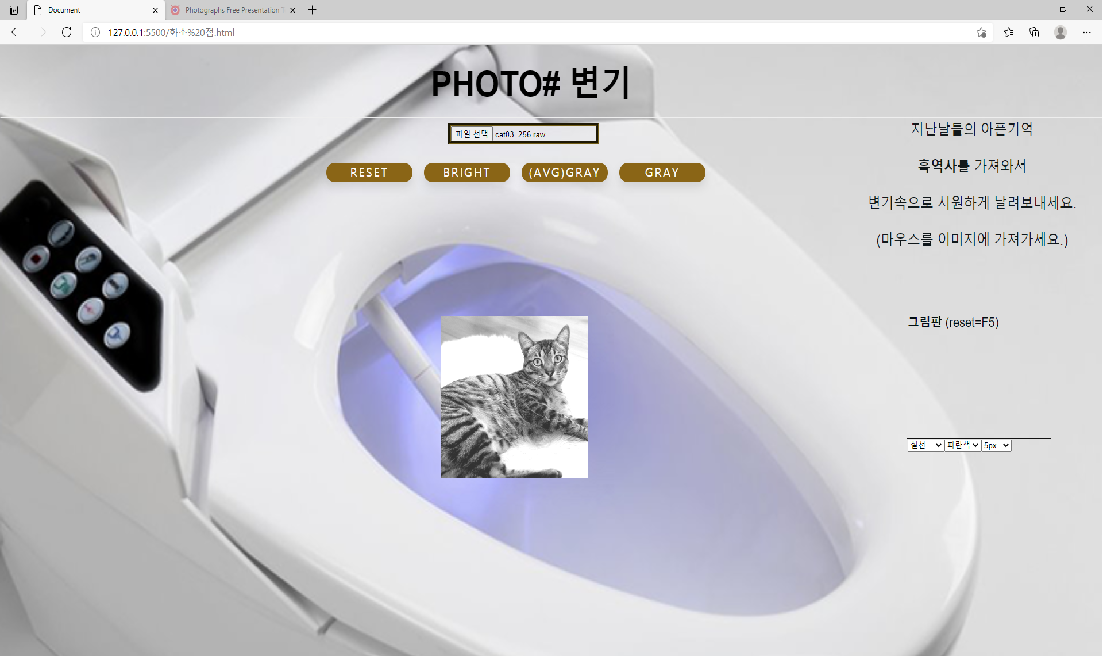
Task: Click the text (마우스를 이미지에 가져가세요.)
Action: 972,239
